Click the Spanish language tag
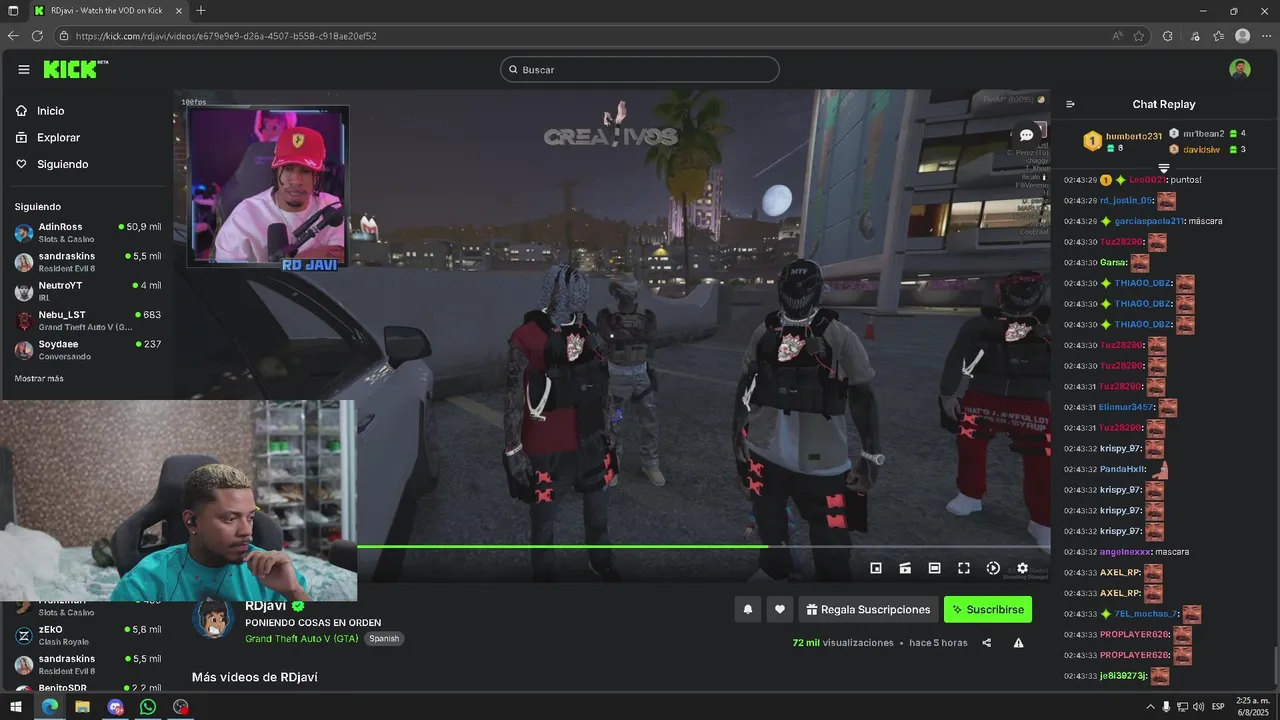The height and width of the screenshot is (720, 1280). (x=384, y=639)
